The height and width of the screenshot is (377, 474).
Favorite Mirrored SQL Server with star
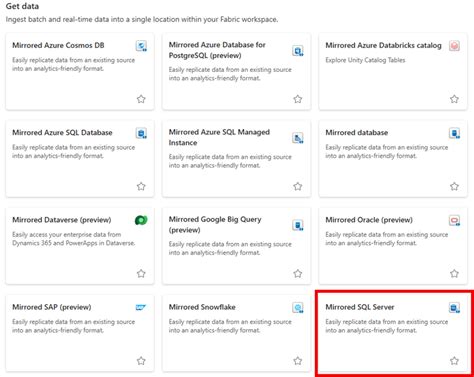click(454, 361)
